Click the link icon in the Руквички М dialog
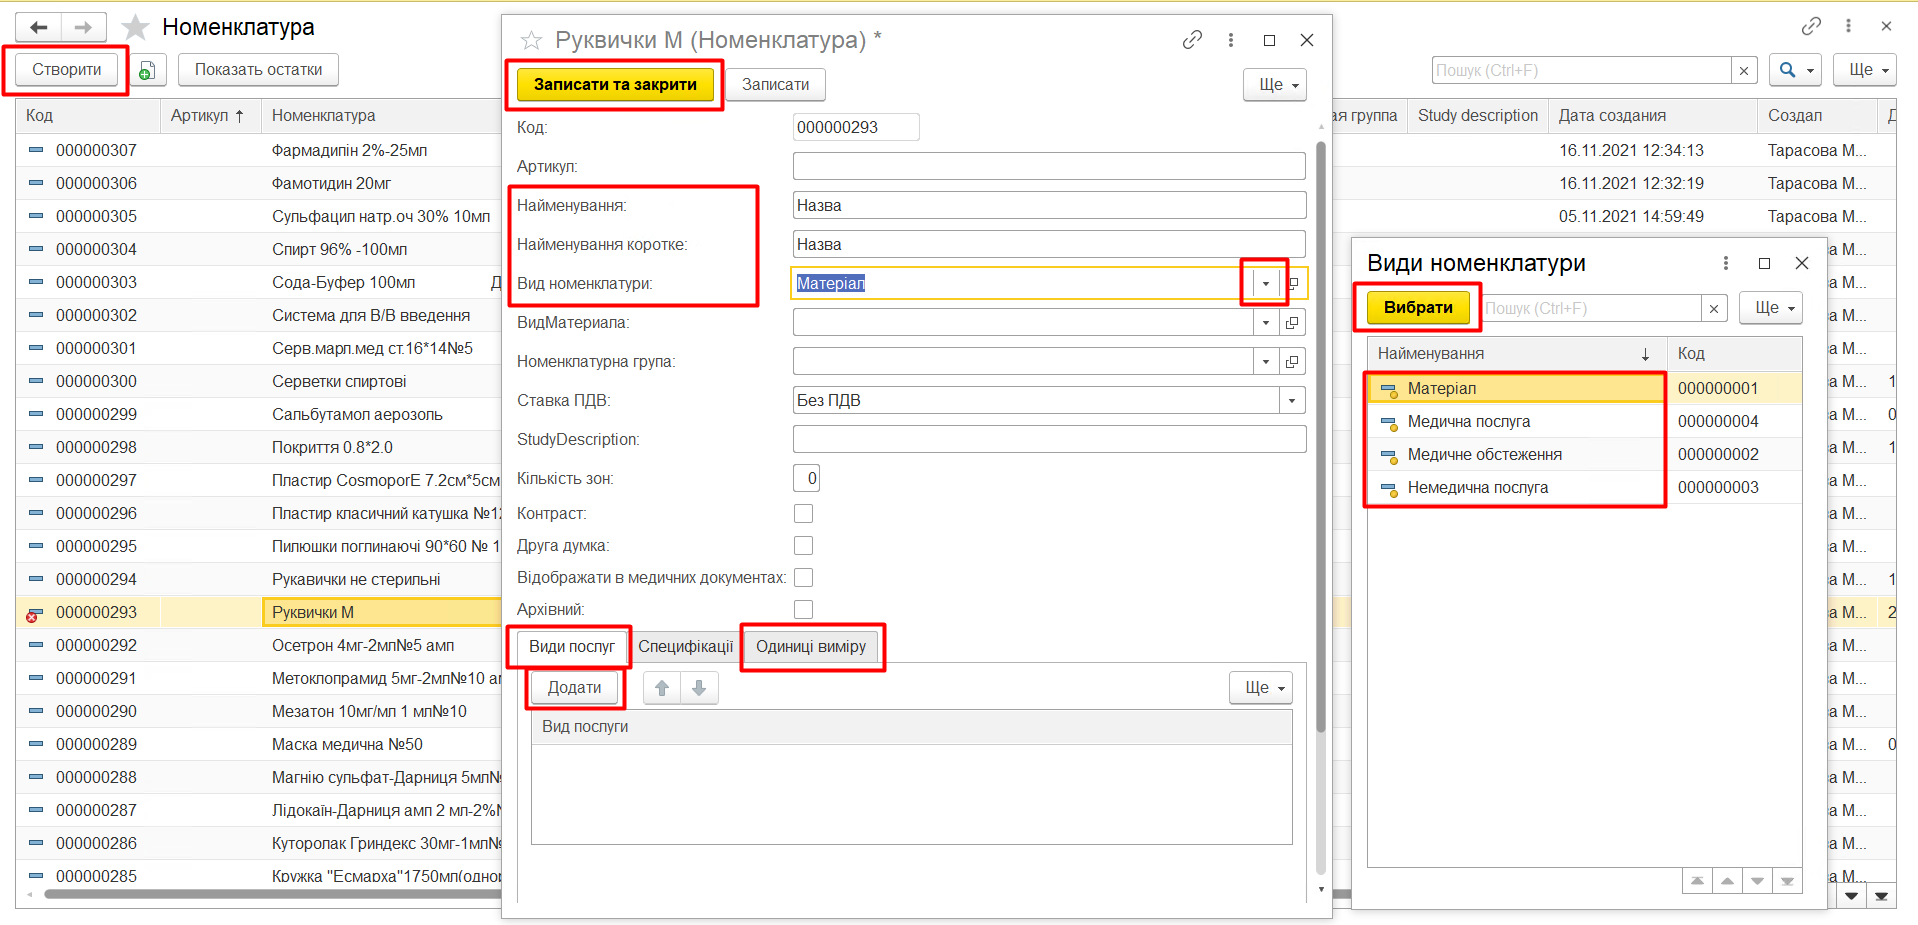 1191,40
